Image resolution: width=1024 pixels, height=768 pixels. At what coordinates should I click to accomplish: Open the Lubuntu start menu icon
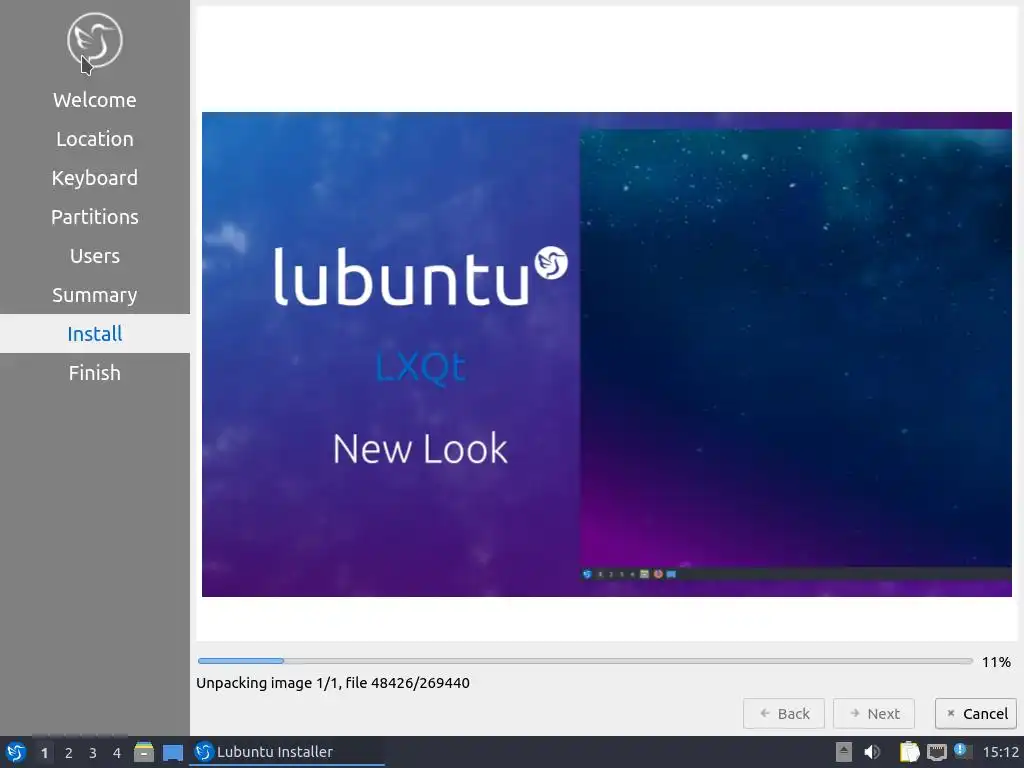[x=15, y=752]
